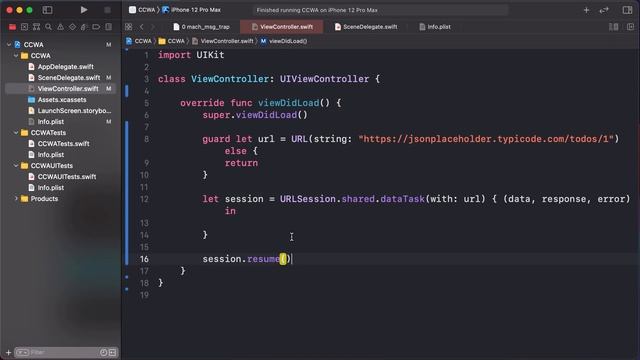Click the word resume on line 16
640x360 pixels.
[x=263, y=259]
